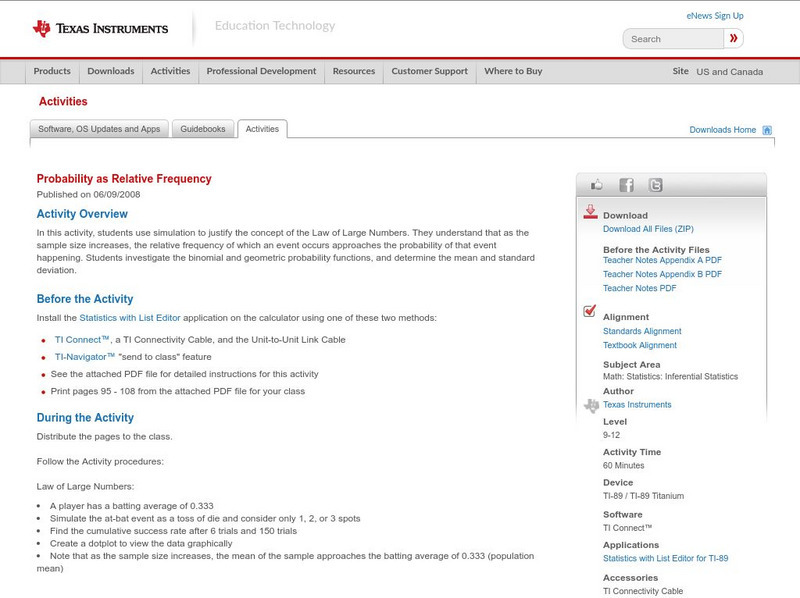Open the eNews Sign Up link

coord(715,16)
